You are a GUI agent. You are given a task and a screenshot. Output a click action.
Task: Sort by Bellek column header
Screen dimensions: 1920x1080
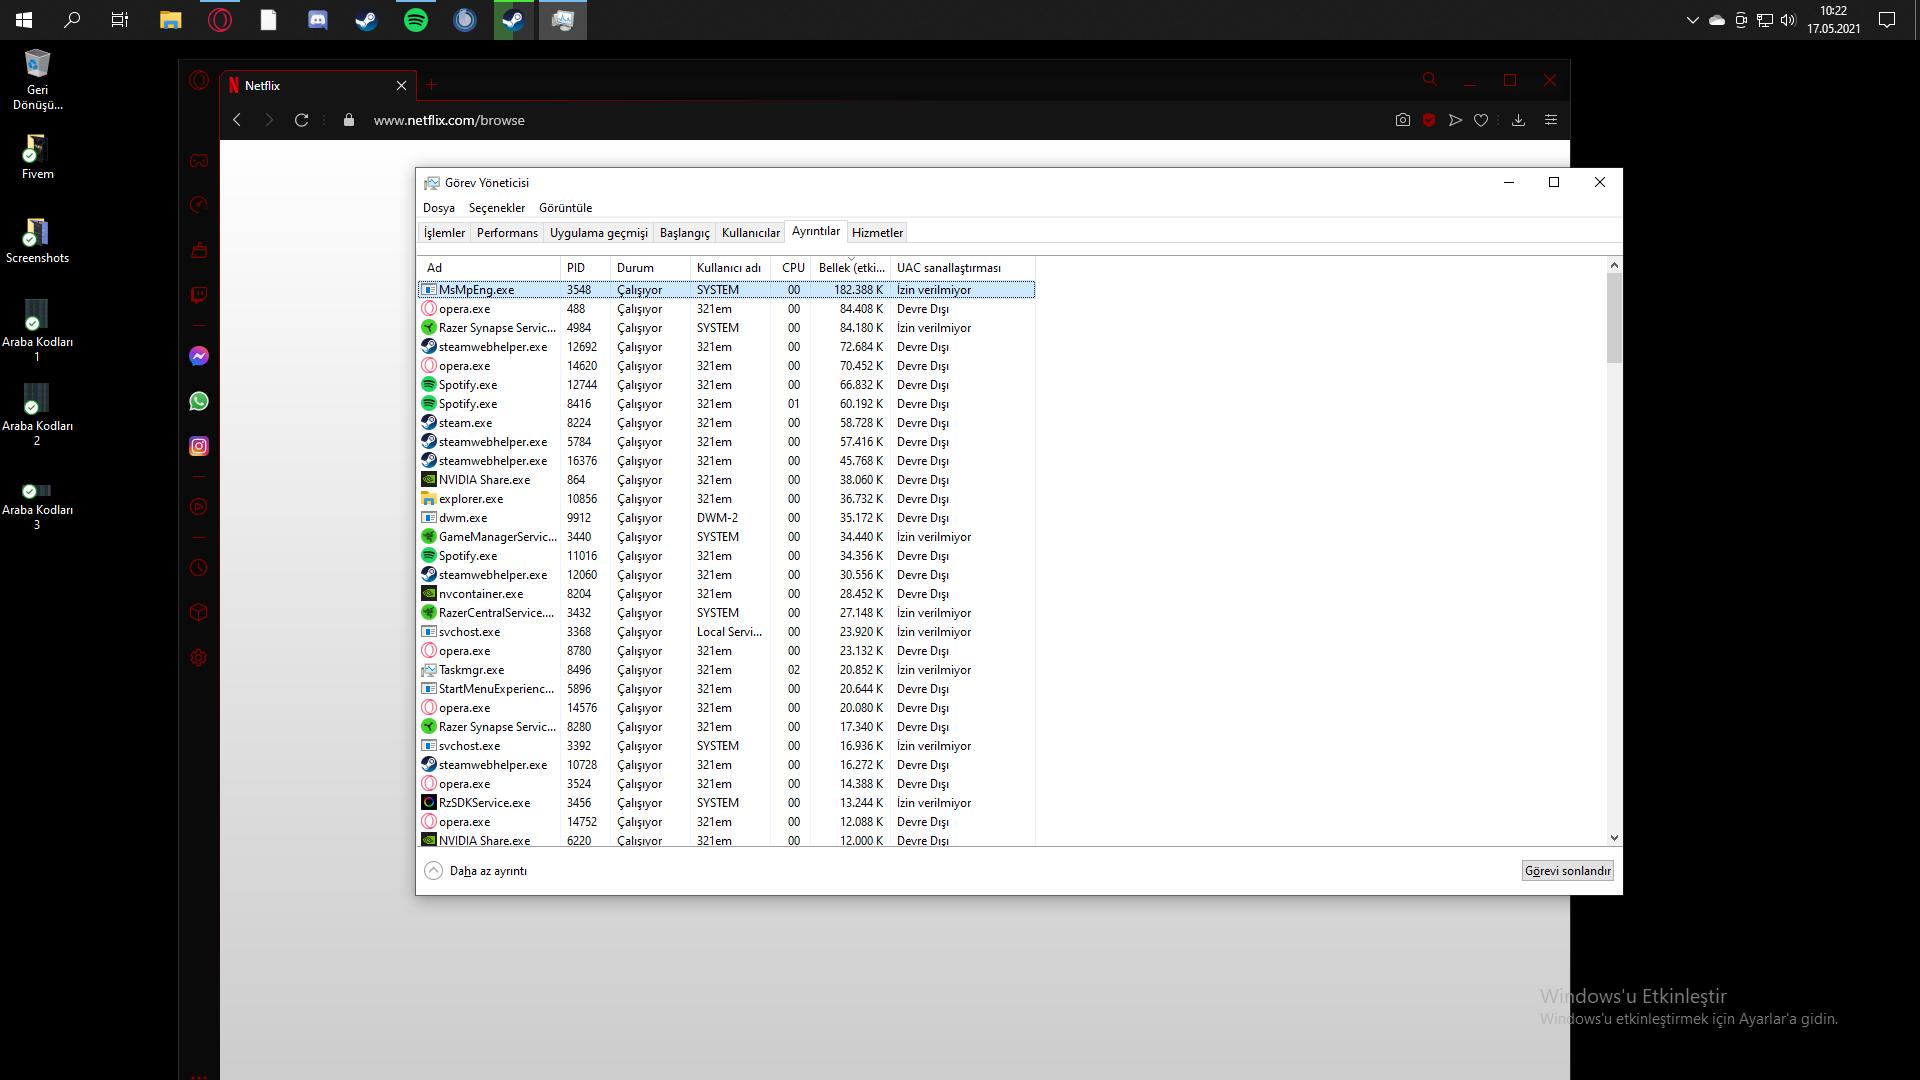[851, 268]
